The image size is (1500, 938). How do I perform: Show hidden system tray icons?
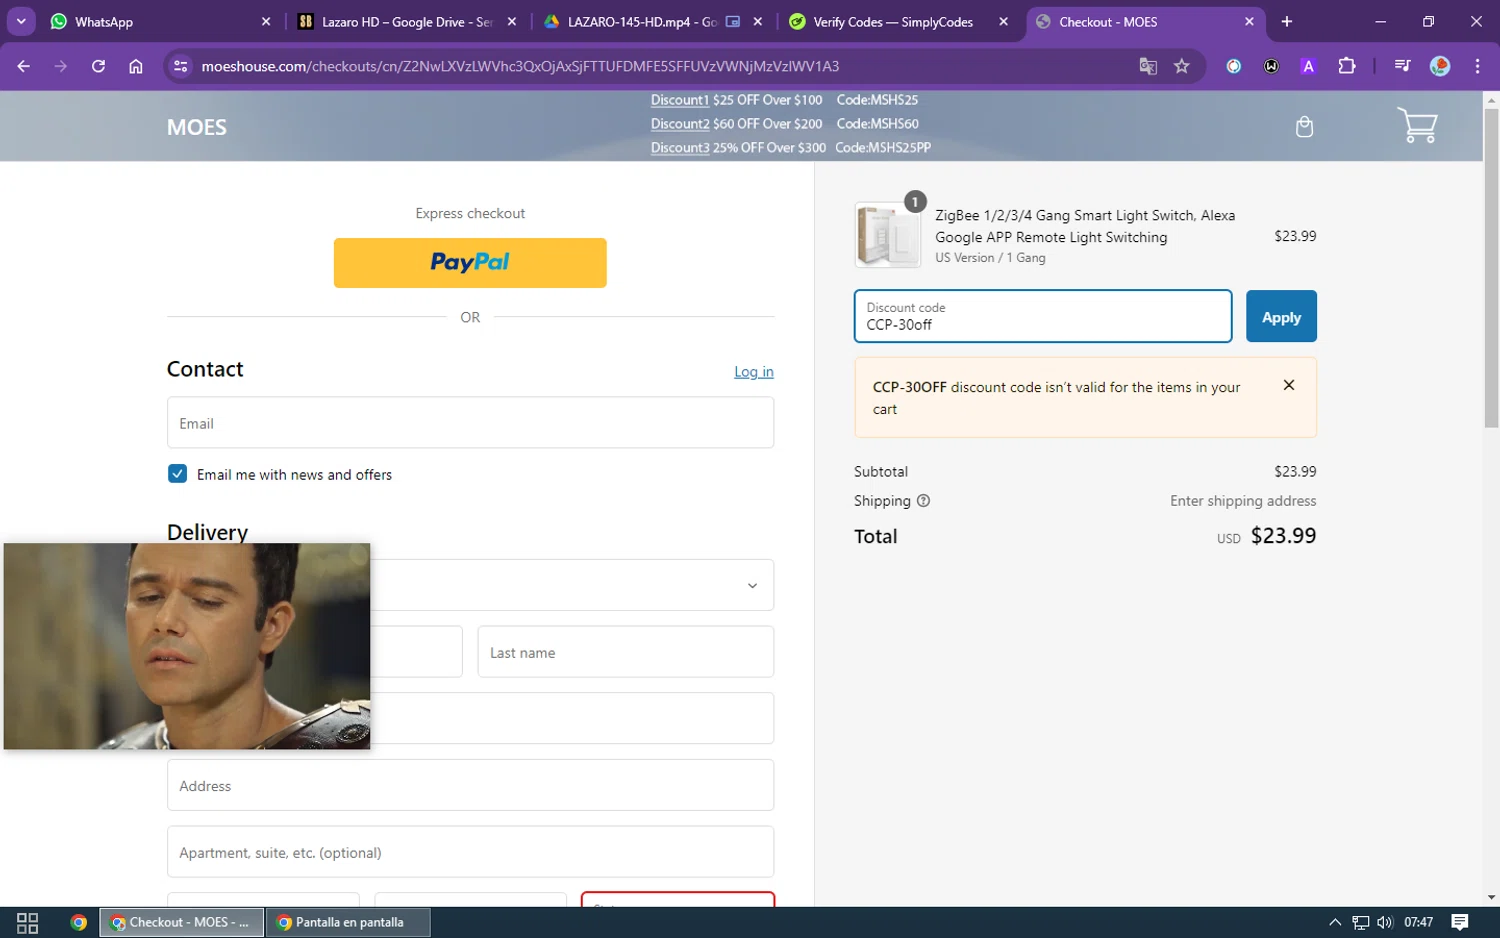pyautogui.click(x=1334, y=922)
